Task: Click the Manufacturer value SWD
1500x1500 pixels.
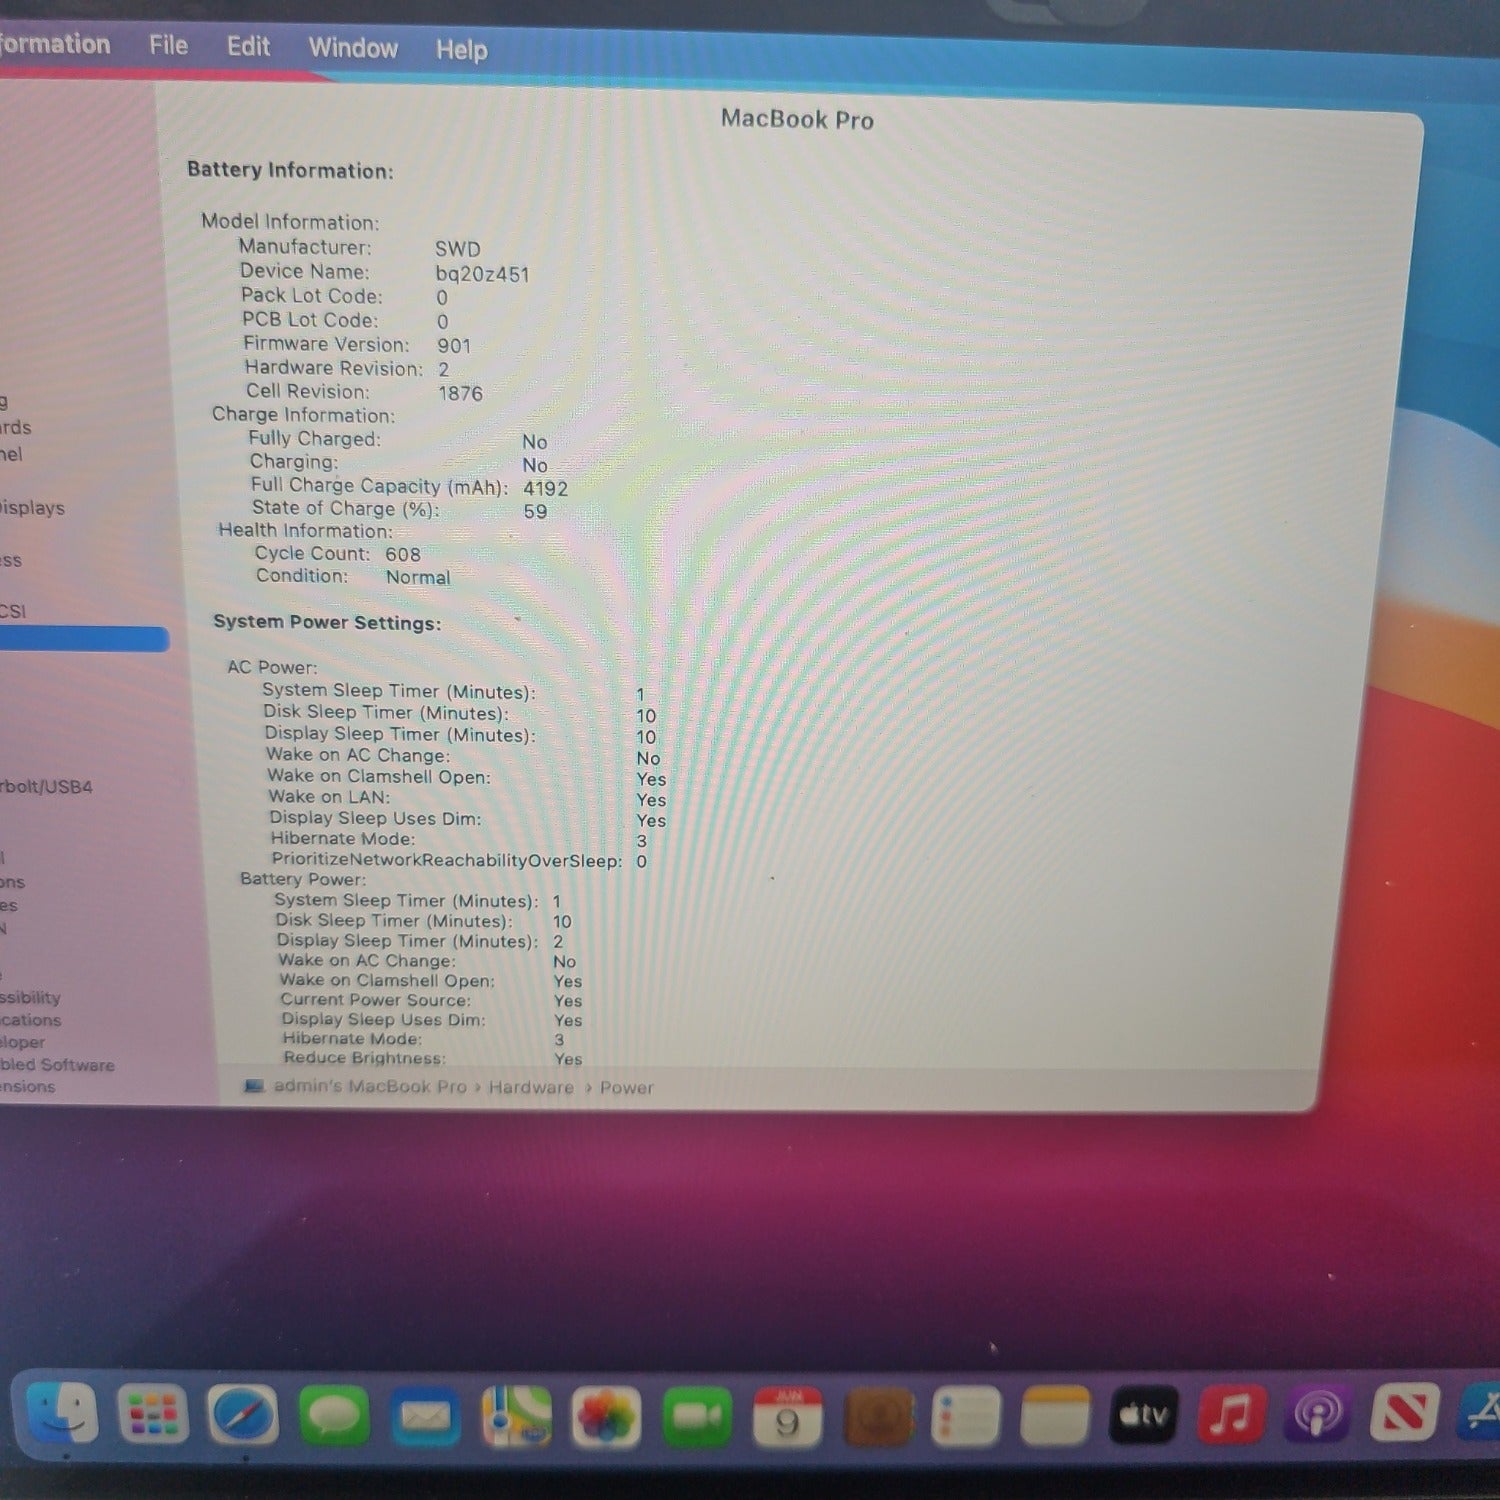Action: tap(457, 249)
